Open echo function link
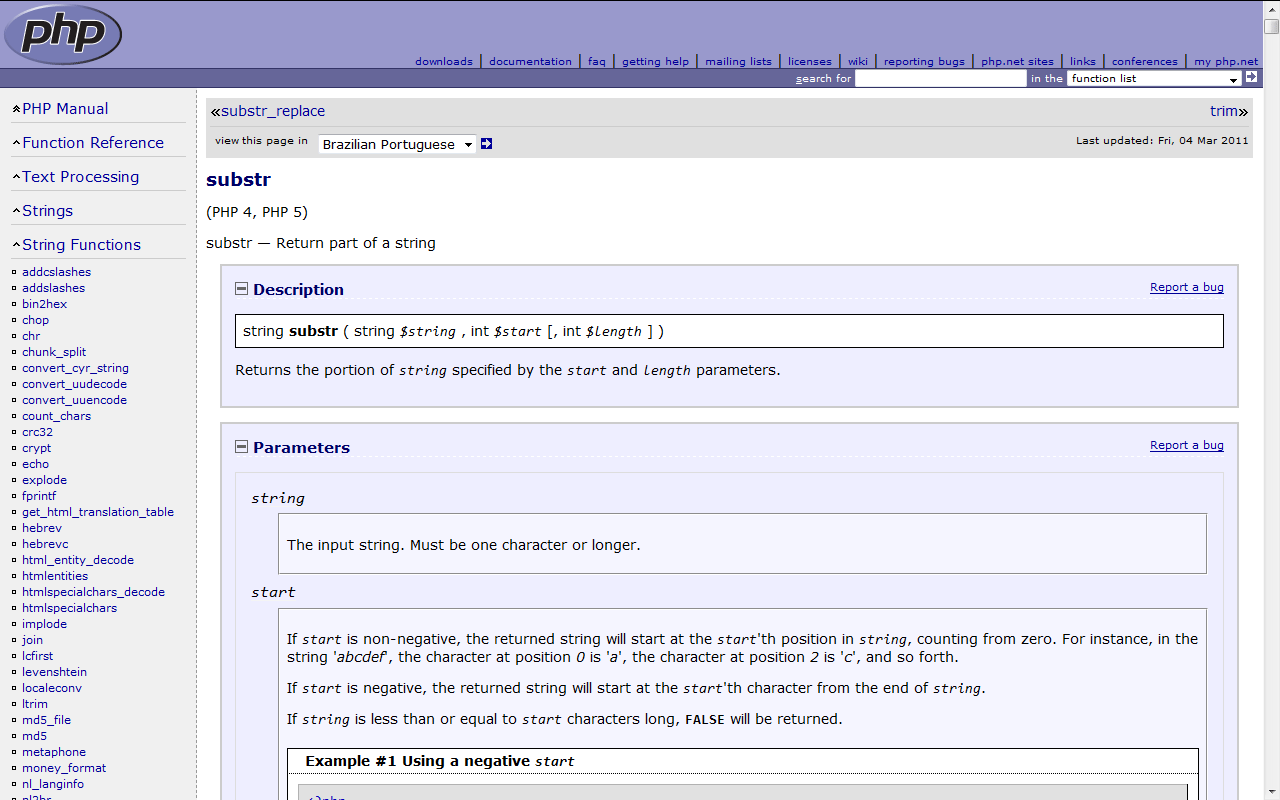 tap(35, 464)
